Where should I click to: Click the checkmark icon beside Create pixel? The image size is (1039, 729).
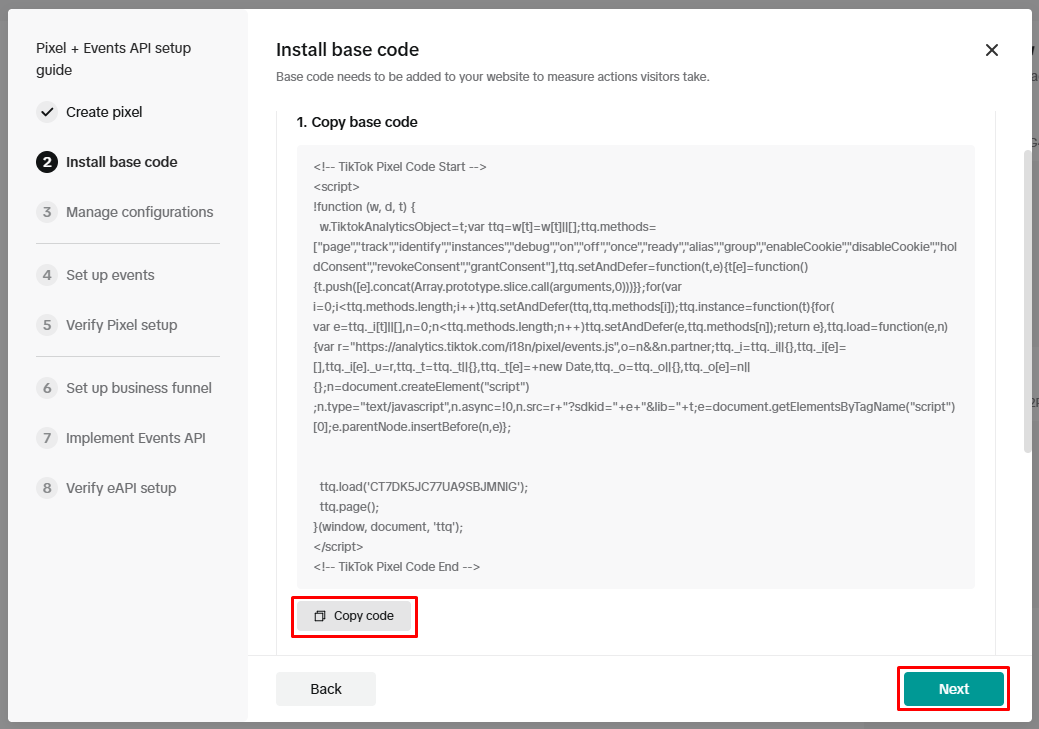pos(47,112)
